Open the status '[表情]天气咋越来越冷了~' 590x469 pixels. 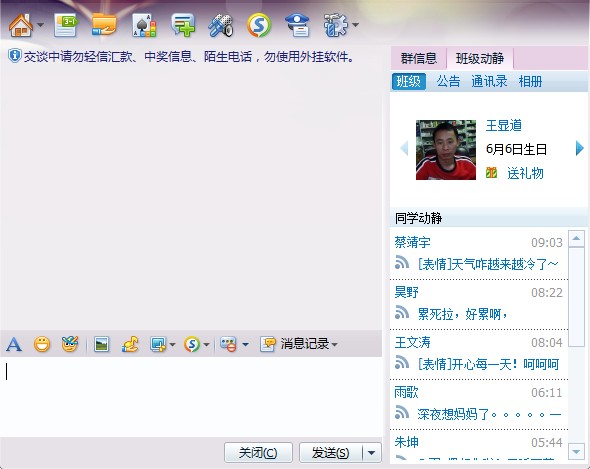point(488,264)
